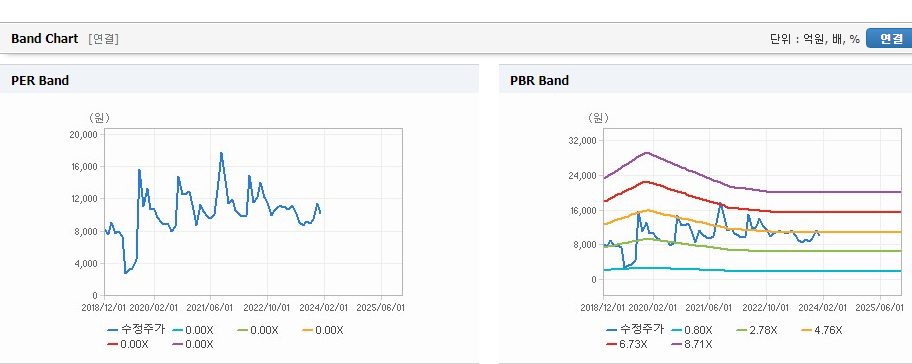The height and width of the screenshot is (364, 912).
Task: Toggle teal 0.00X legend in PER Band
Action: pyautogui.click(x=193, y=330)
